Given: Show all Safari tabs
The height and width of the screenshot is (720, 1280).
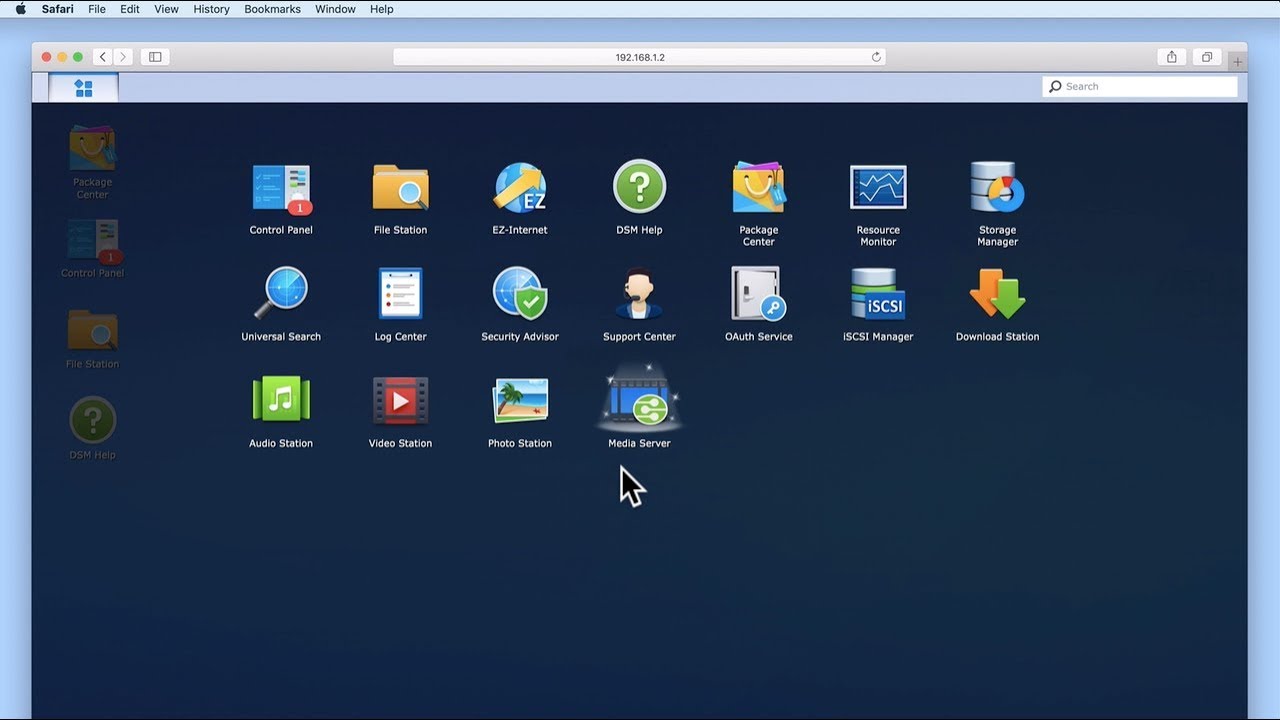Looking at the screenshot, I should tap(1207, 57).
